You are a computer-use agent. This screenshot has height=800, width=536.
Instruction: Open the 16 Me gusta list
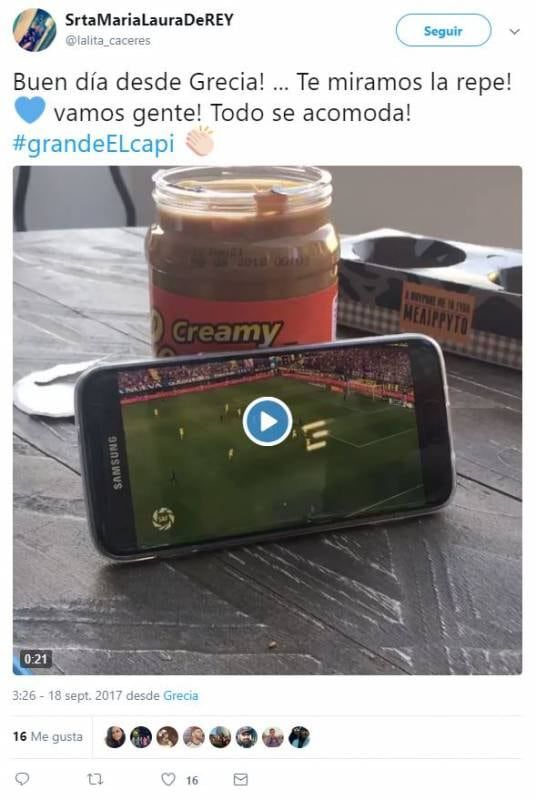pyautogui.click(x=48, y=736)
